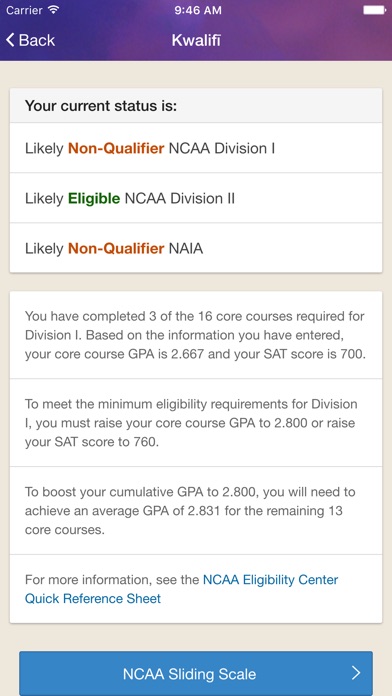Tap the 9:46 AM clock
The height and width of the screenshot is (696, 392).
click(x=198, y=10)
